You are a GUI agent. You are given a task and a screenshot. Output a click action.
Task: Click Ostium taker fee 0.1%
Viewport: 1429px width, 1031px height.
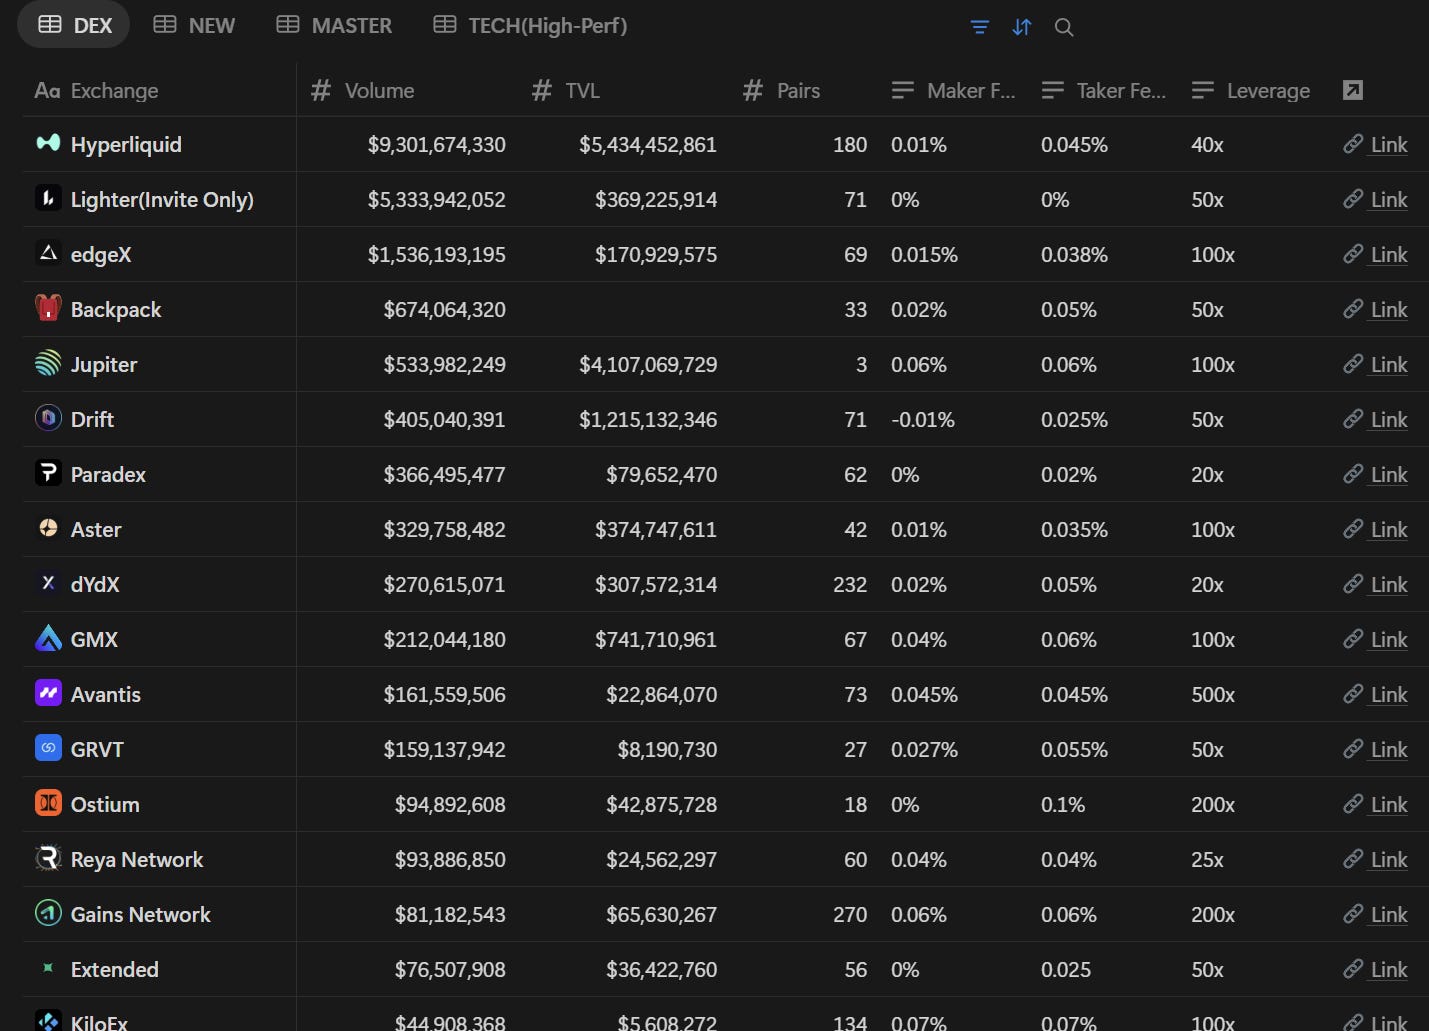tap(1063, 804)
